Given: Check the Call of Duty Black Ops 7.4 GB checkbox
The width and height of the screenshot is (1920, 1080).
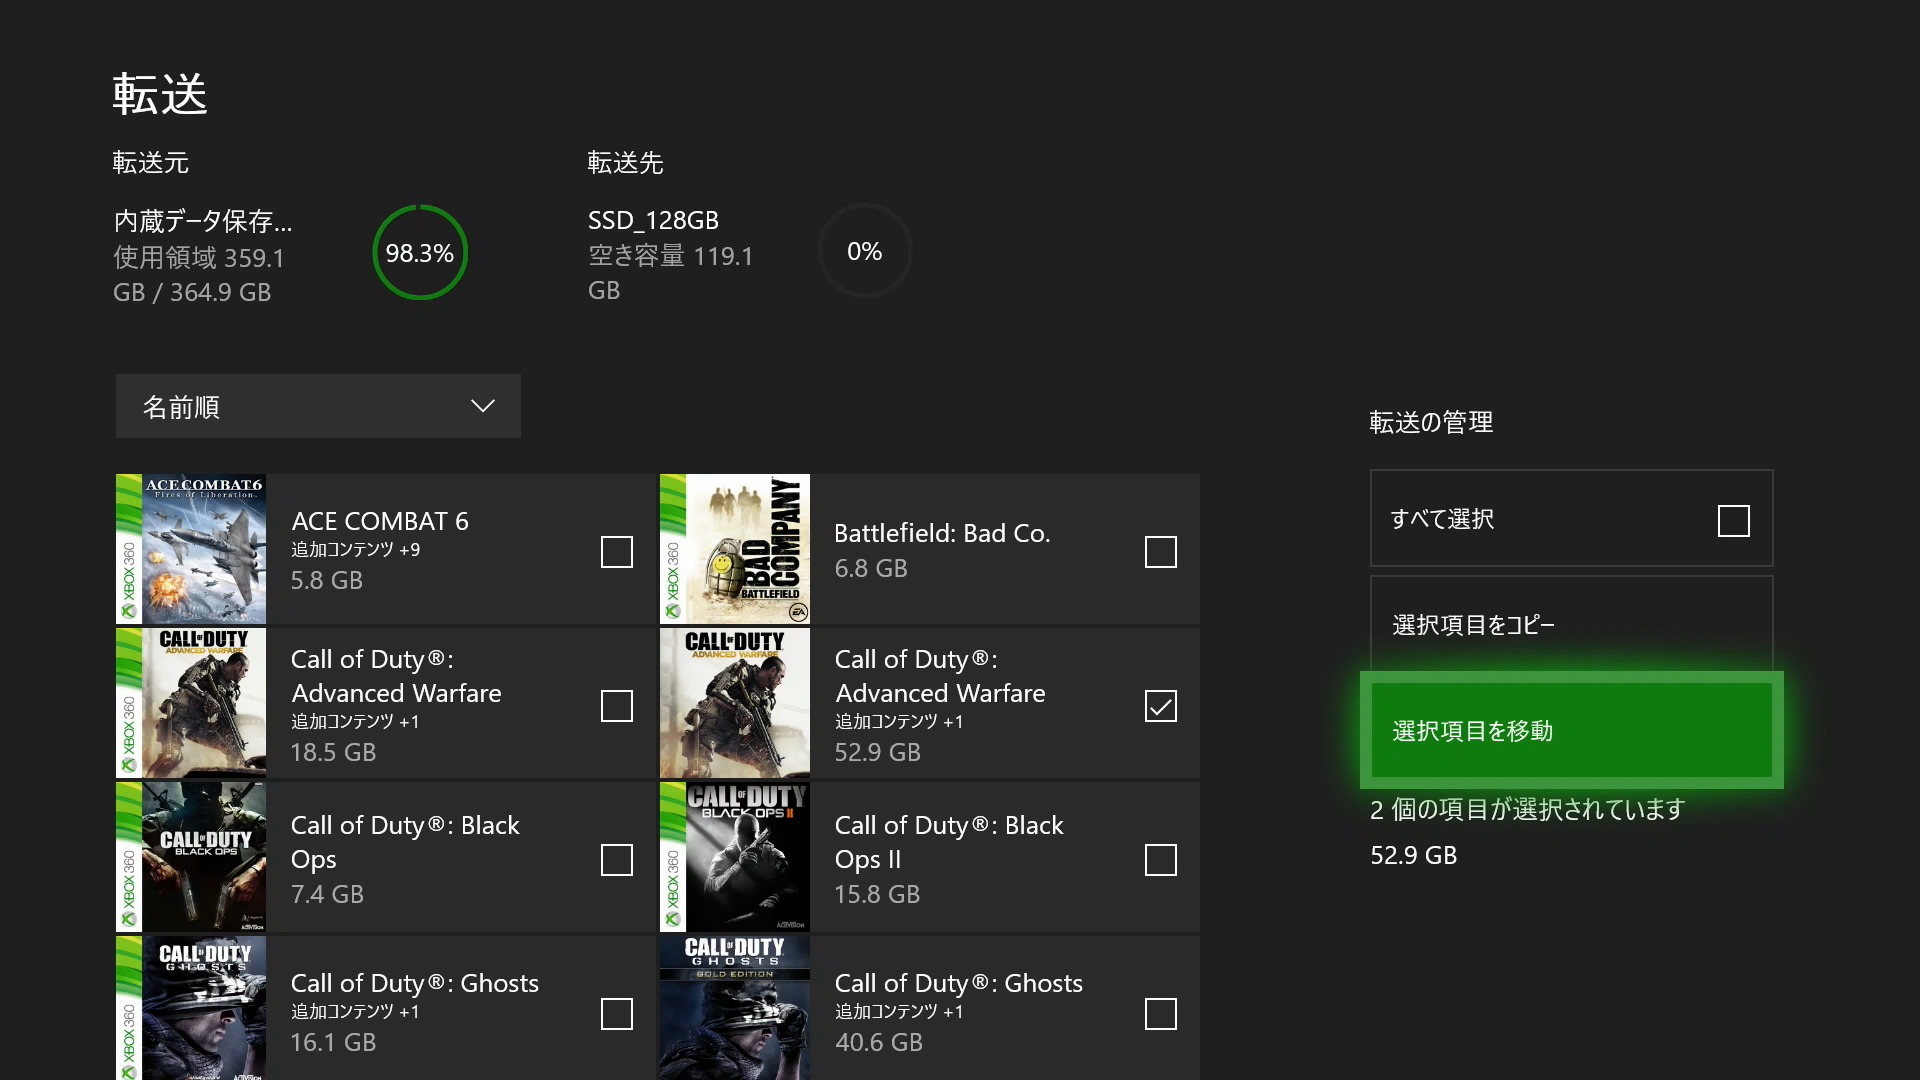Looking at the screenshot, I should point(617,860).
